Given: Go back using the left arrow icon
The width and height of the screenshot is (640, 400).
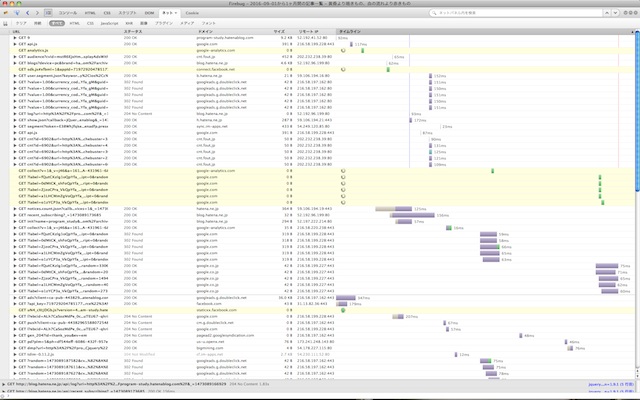Looking at the screenshot, I should [28, 13].
